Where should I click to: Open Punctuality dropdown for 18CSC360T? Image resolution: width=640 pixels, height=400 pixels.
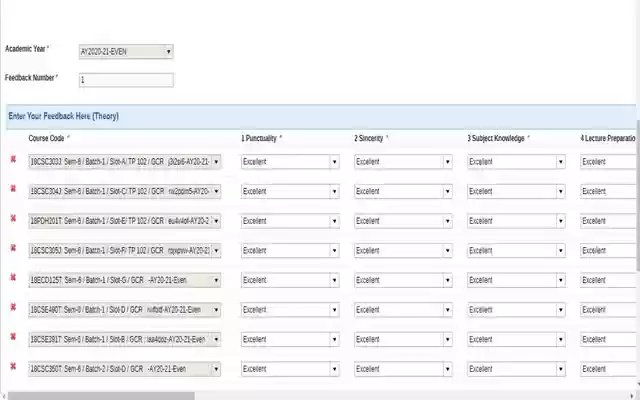290,369
